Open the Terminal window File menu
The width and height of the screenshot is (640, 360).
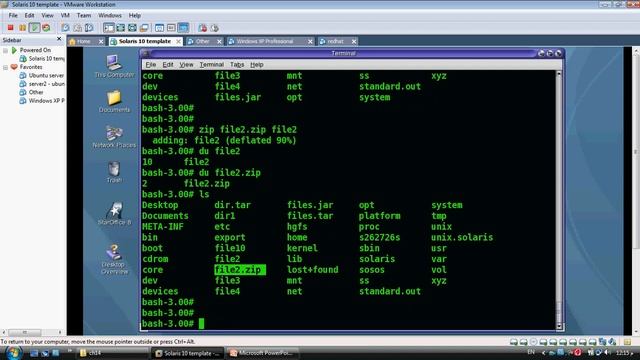(x=151, y=65)
